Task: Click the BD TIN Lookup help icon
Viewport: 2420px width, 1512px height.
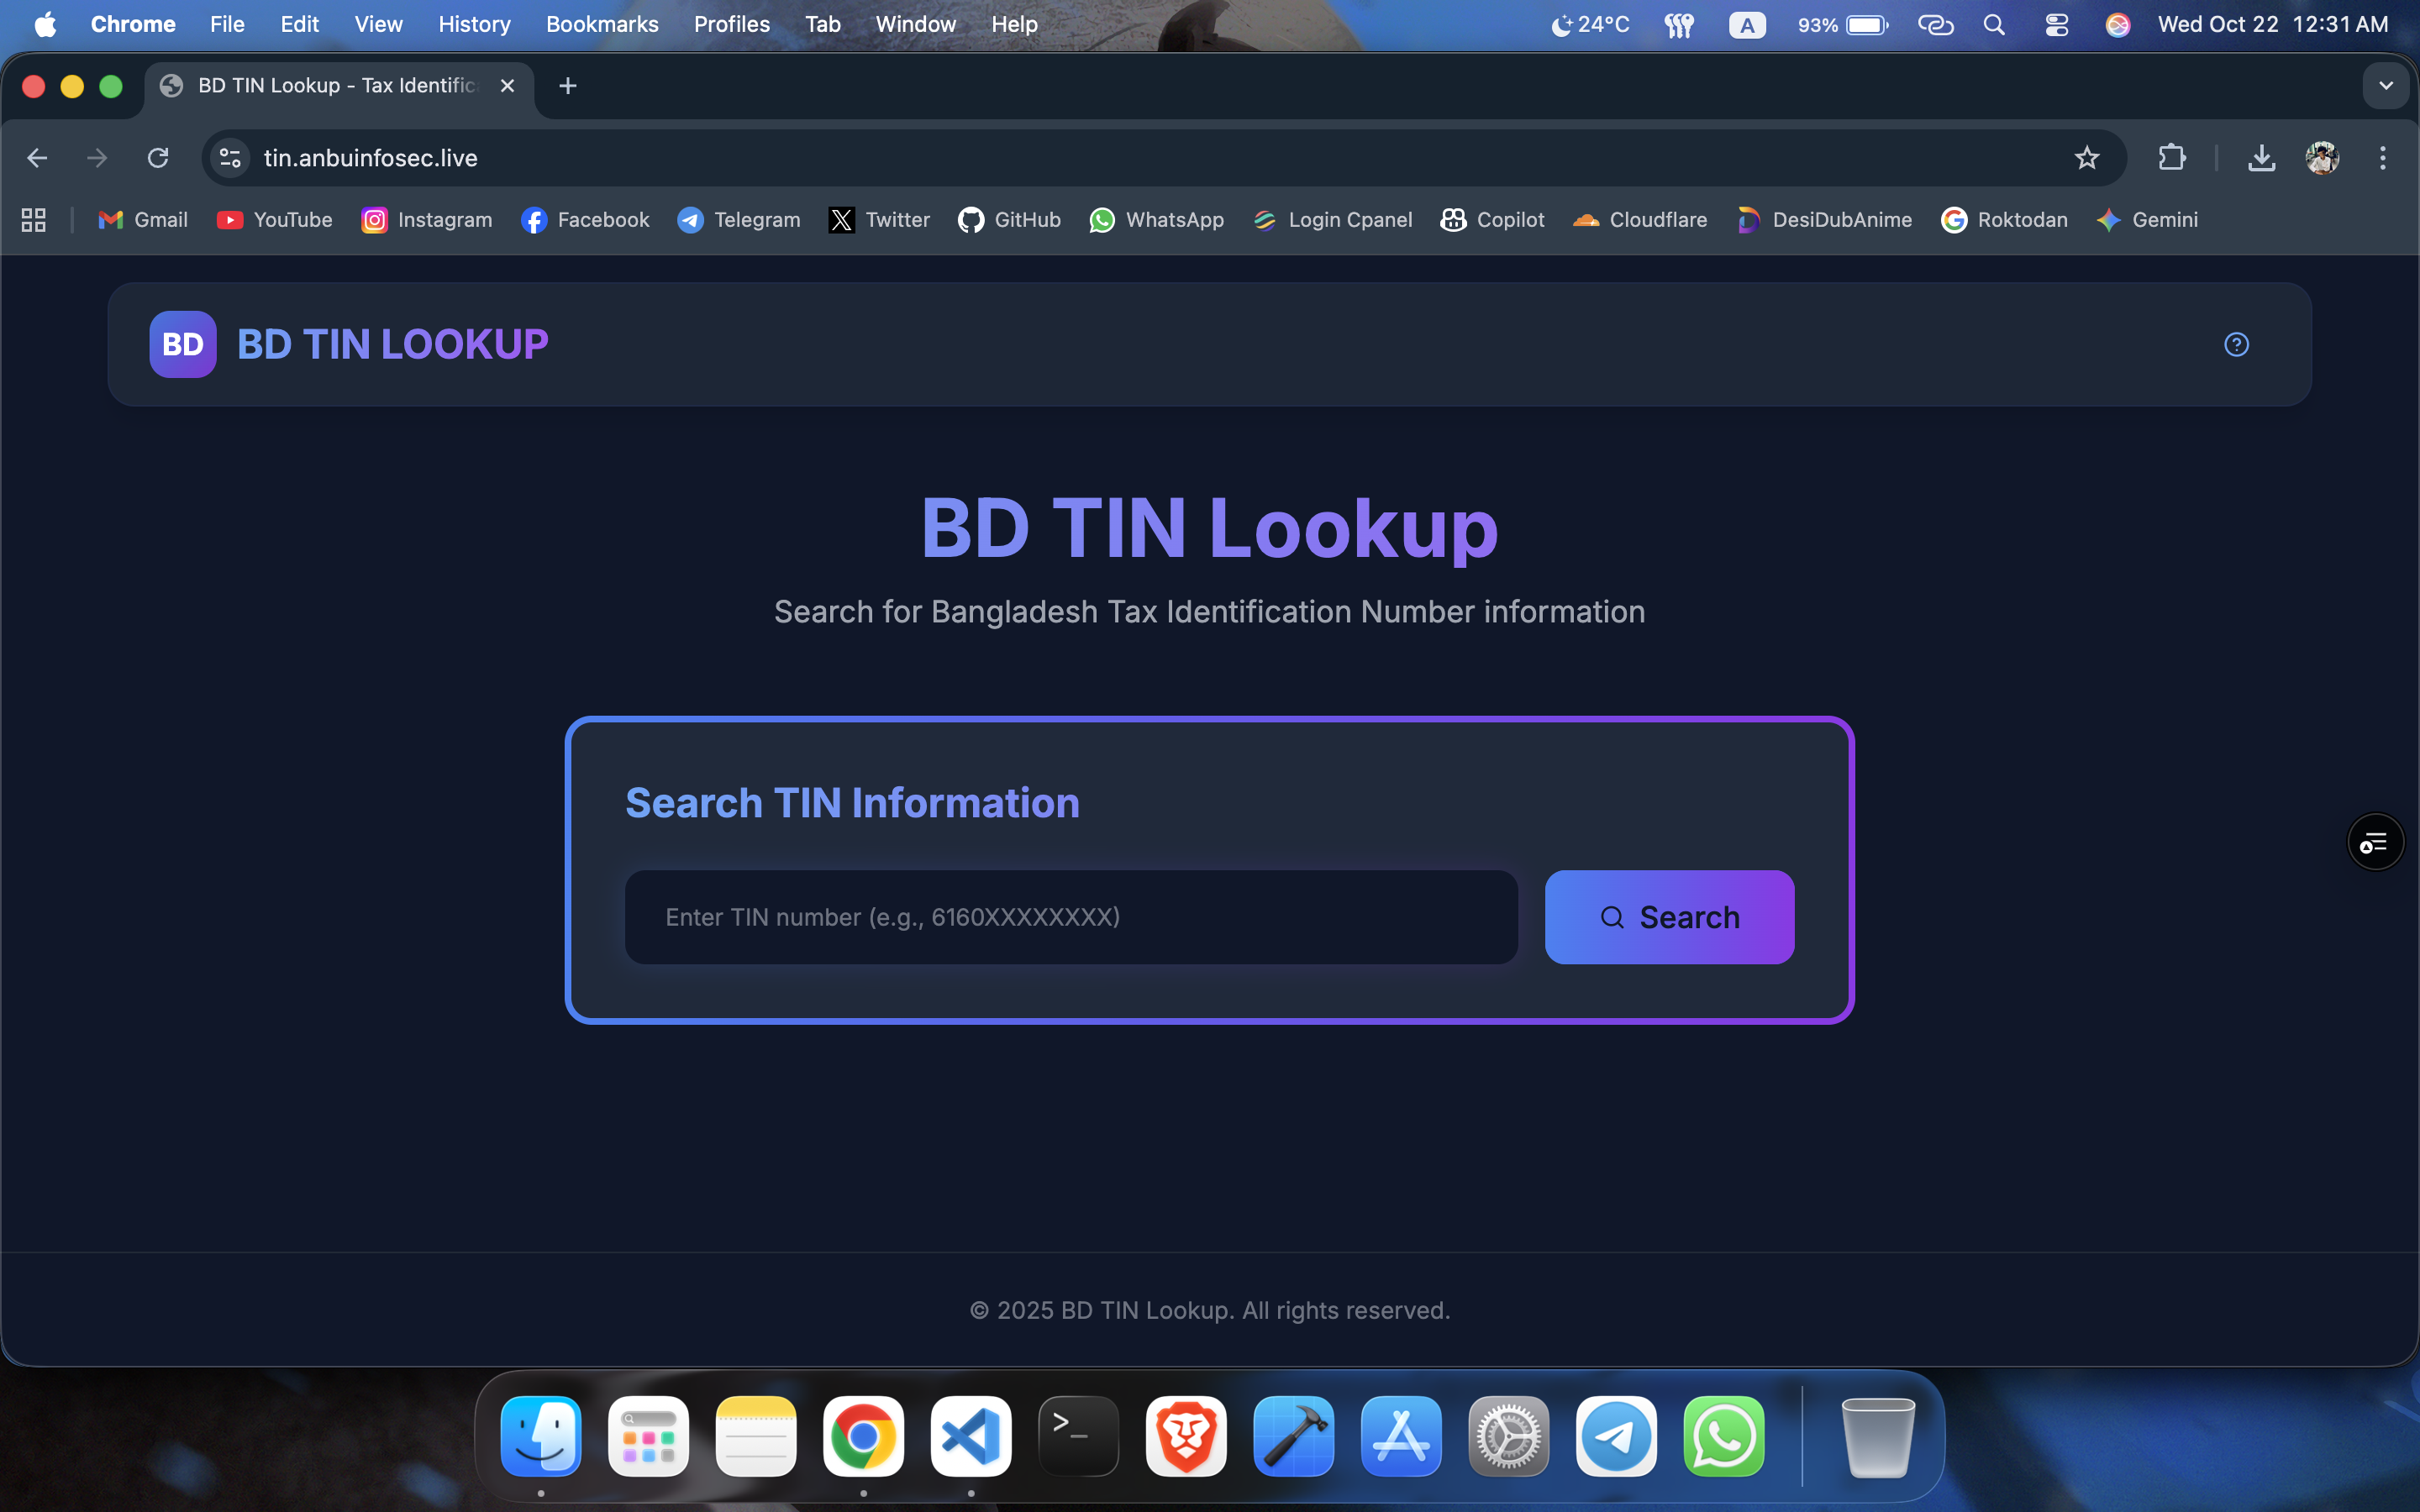Action: (x=2237, y=344)
